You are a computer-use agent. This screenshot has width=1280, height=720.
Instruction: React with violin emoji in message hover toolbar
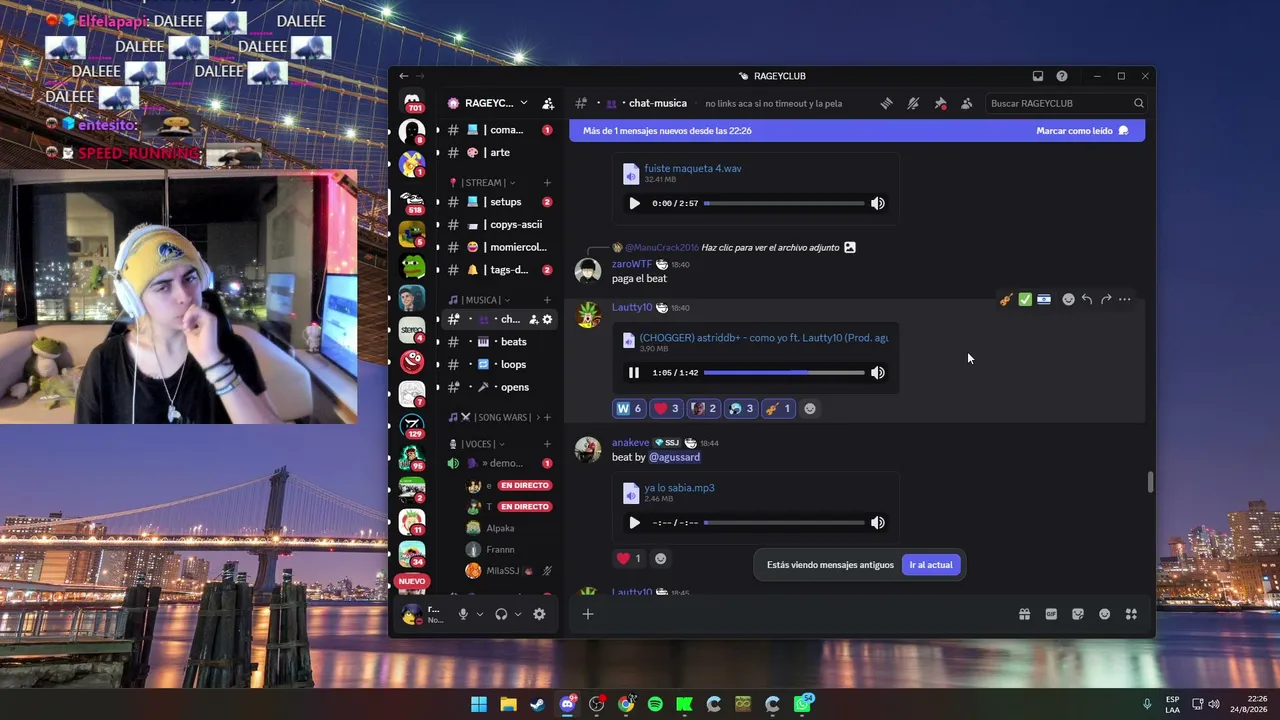click(1006, 299)
